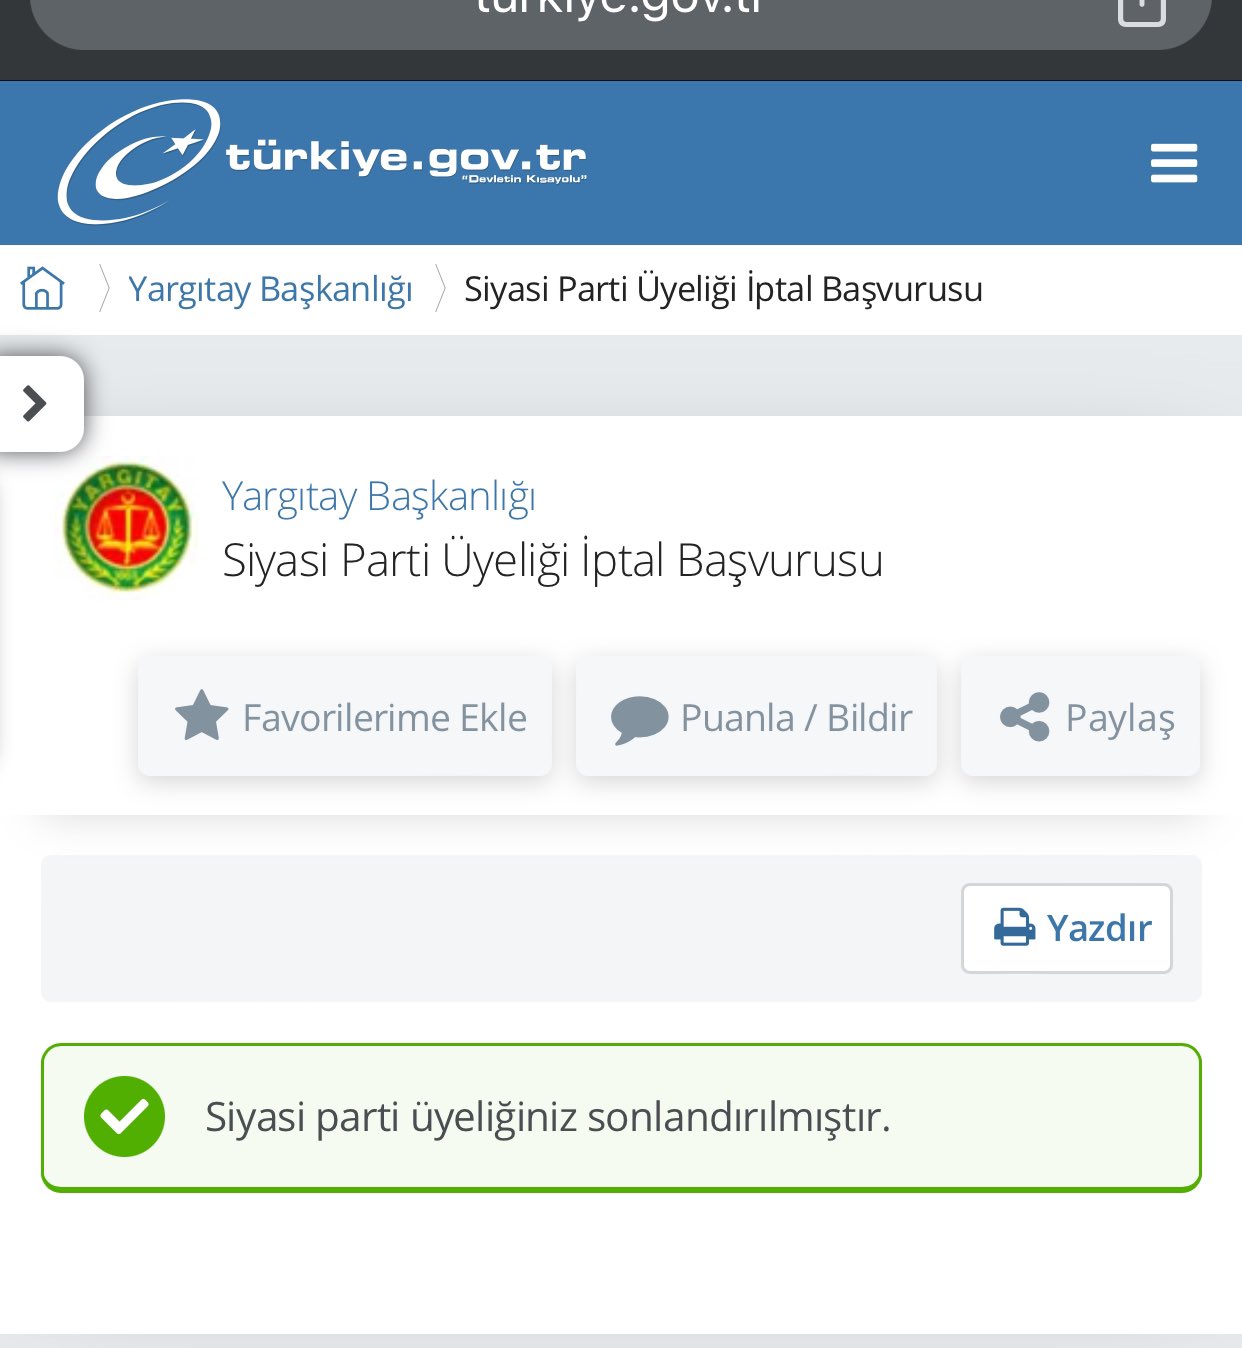Click the speech bubble icon on Puanla / Bildir
The image size is (1242, 1348).
tap(639, 719)
